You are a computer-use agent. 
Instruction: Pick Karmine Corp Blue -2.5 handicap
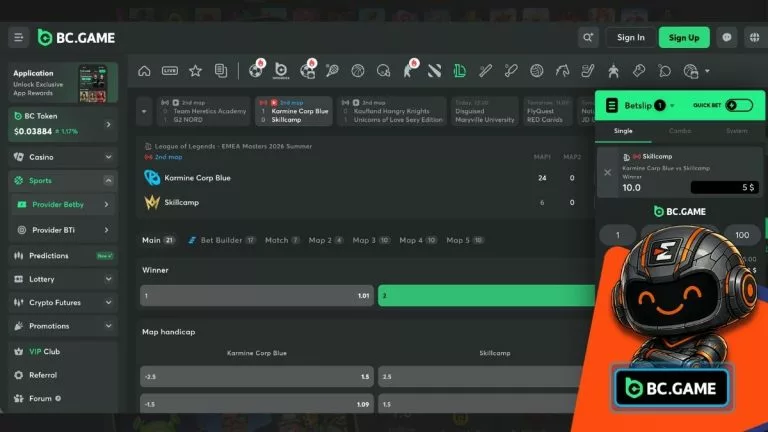[257, 377]
